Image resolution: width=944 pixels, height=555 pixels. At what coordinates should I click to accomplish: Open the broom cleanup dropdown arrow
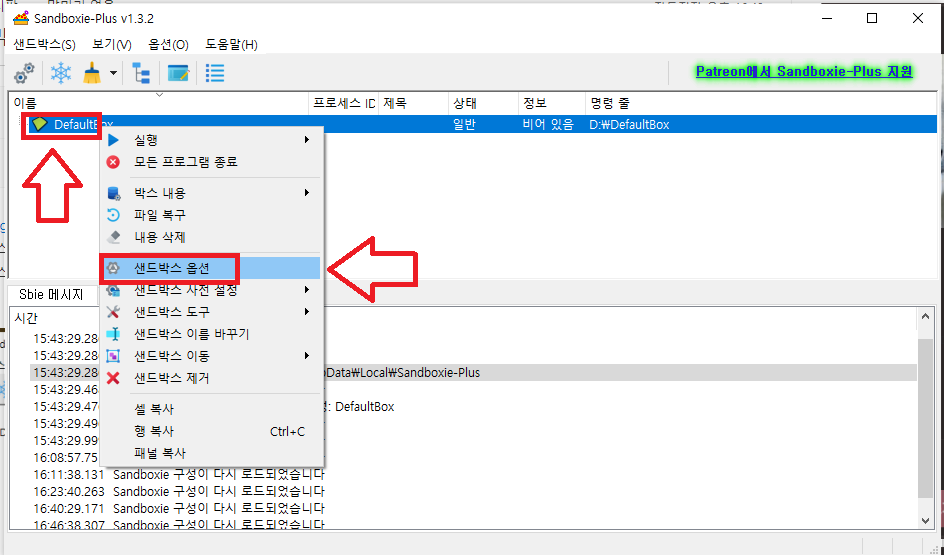(113, 73)
